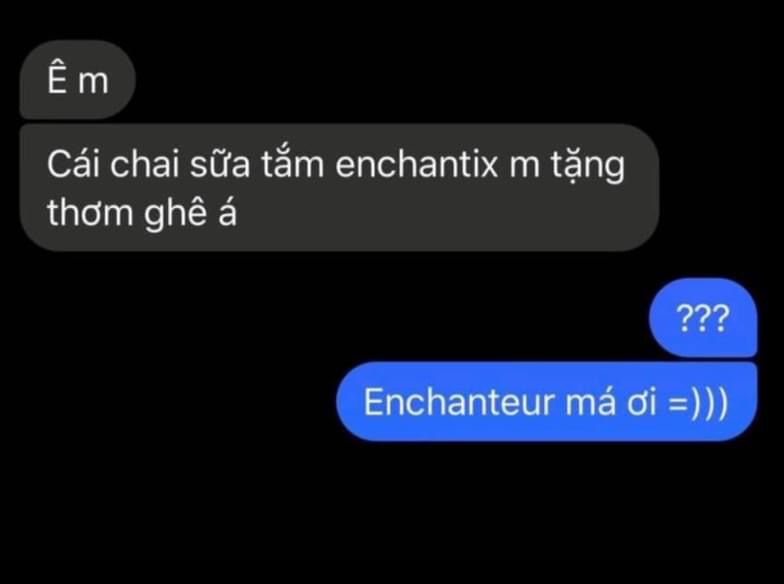Click the letter "Ê" in the first bubble
The height and width of the screenshot is (584, 784).
(x=57, y=78)
